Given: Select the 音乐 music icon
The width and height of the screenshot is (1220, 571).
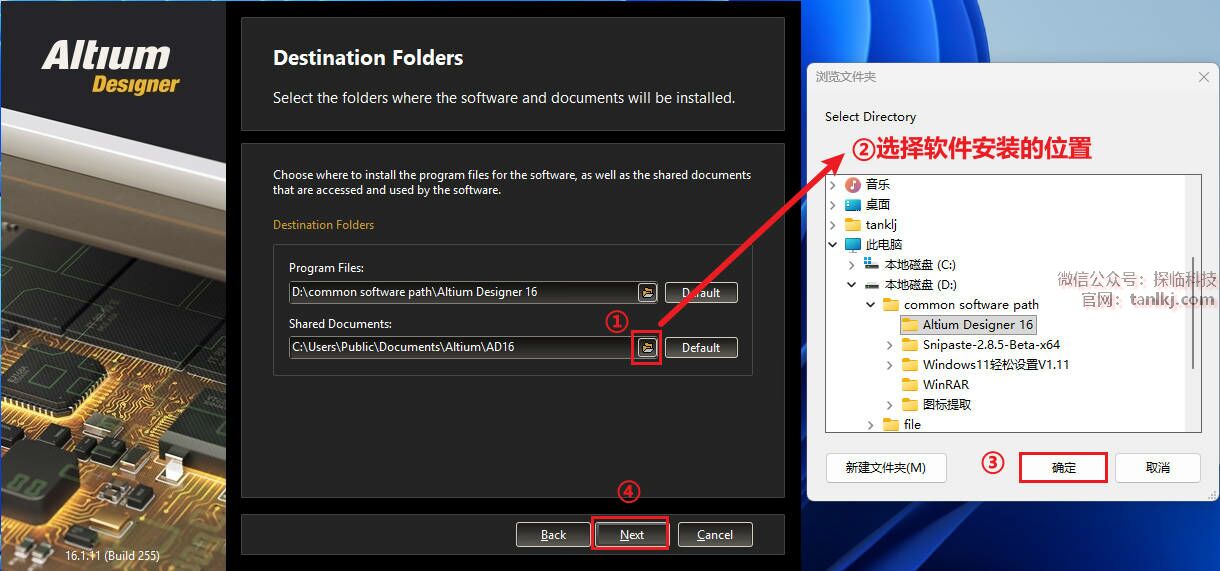Looking at the screenshot, I should click(x=853, y=185).
